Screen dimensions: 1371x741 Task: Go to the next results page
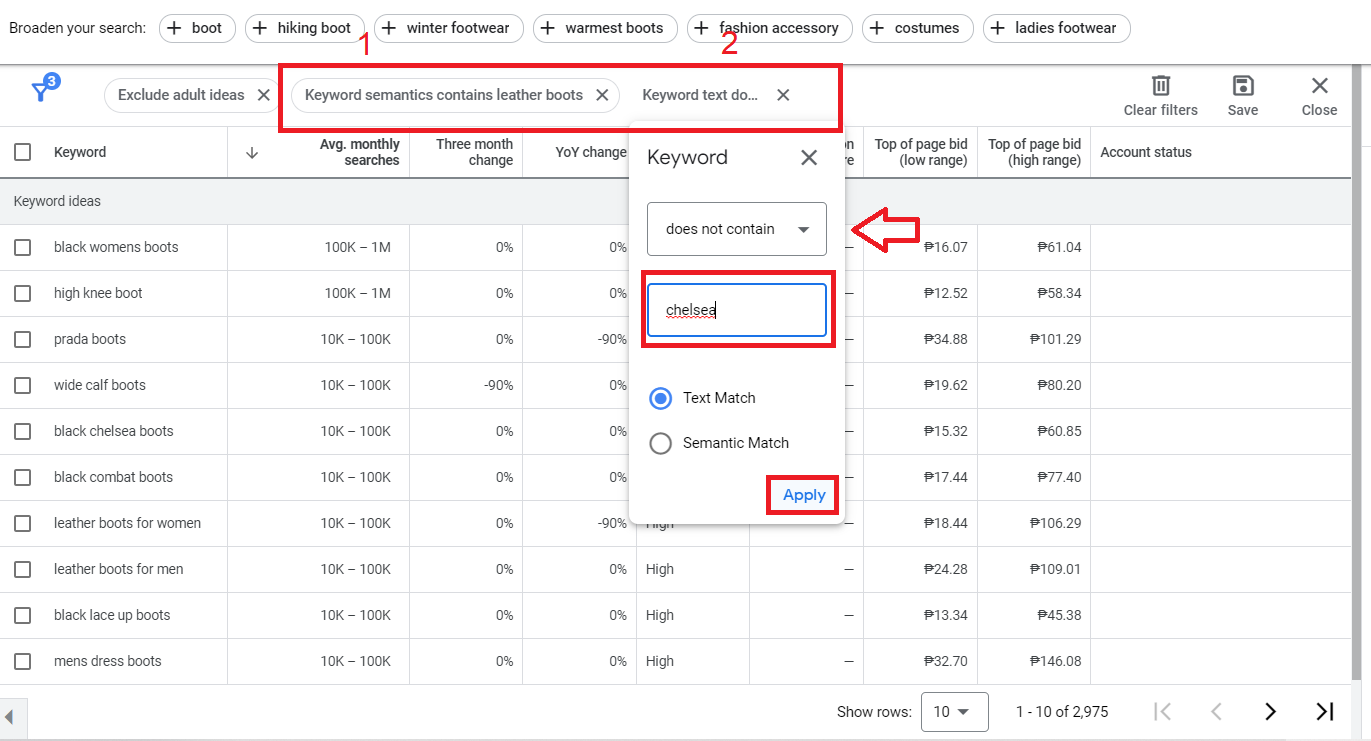[x=1270, y=712]
